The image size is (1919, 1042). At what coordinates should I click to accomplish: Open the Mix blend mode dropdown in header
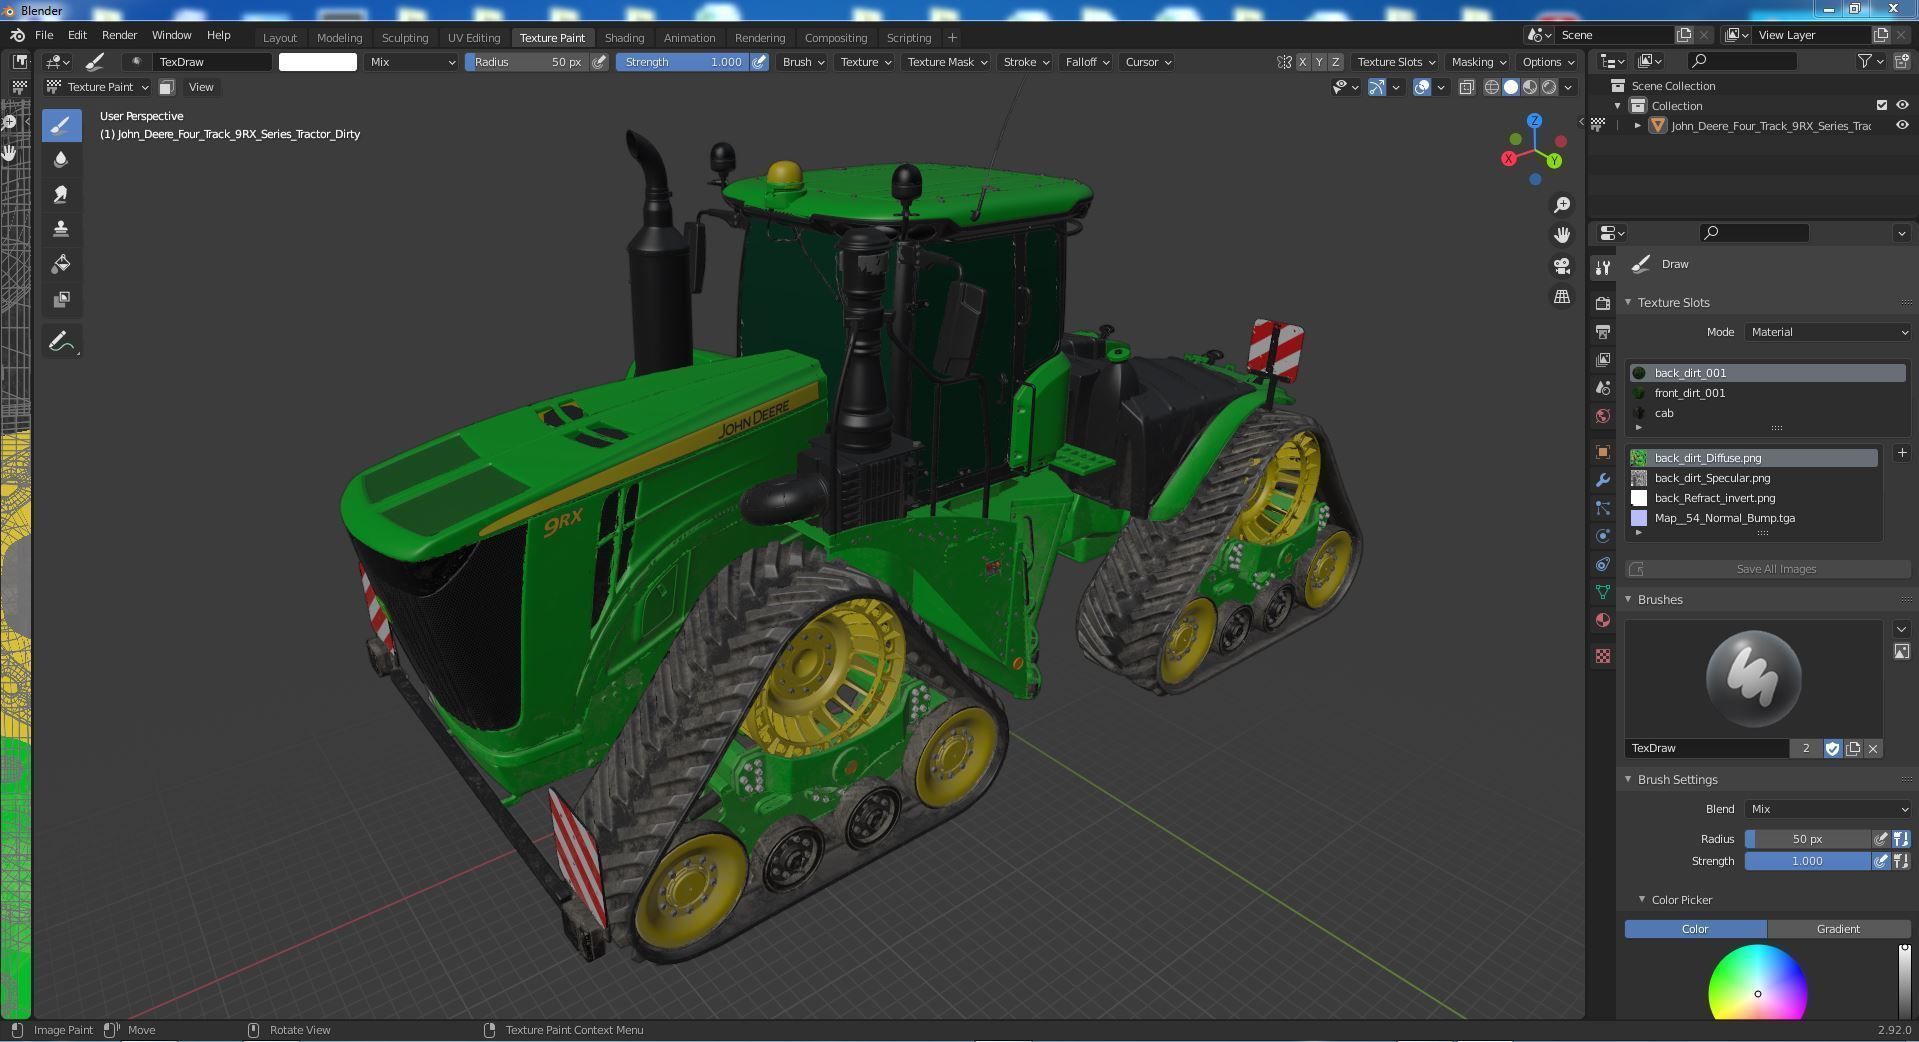(411, 62)
